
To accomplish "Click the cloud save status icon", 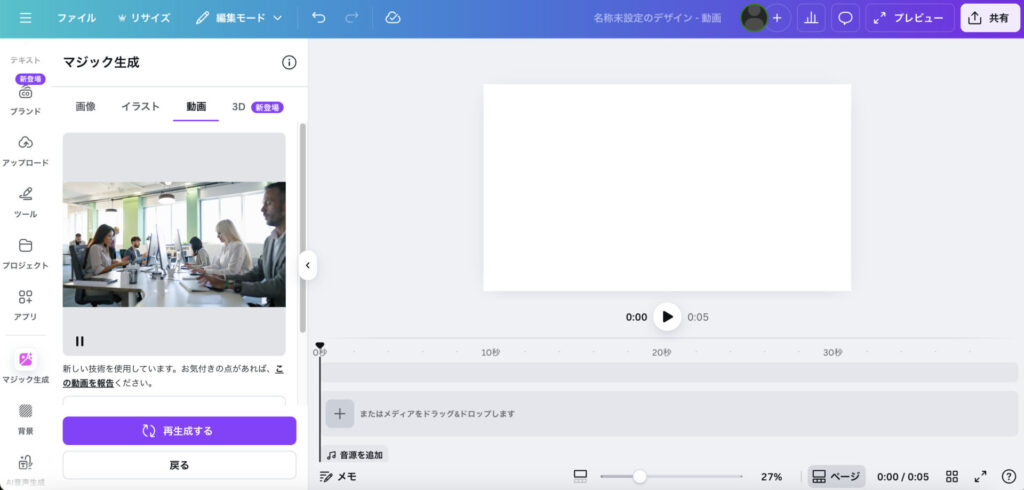I will (x=393, y=18).
